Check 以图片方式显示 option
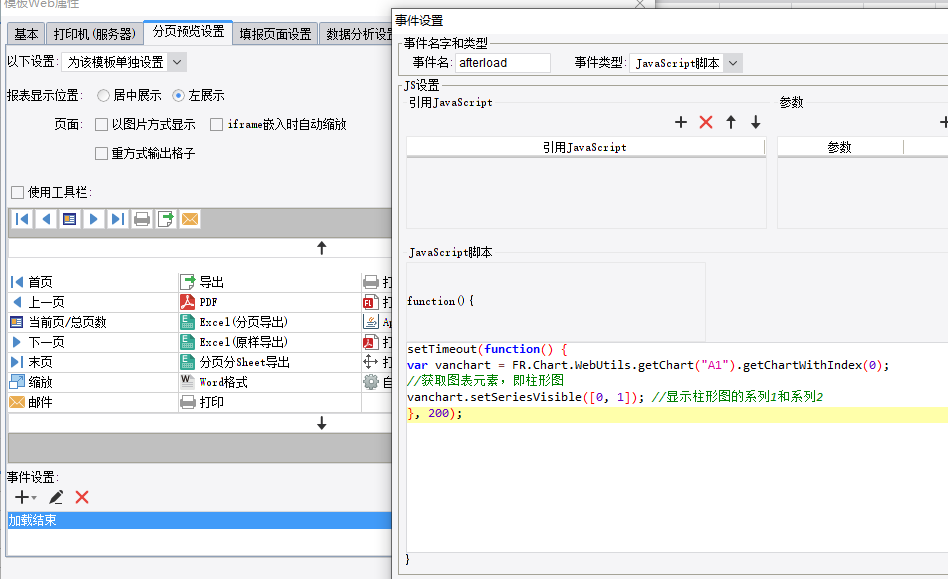The width and height of the screenshot is (948, 579). tap(102, 125)
